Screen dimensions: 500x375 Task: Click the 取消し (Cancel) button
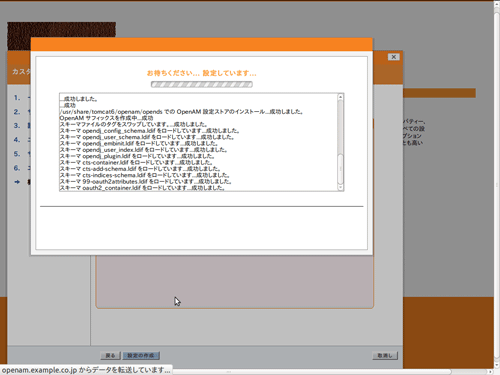pyautogui.click(x=385, y=356)
